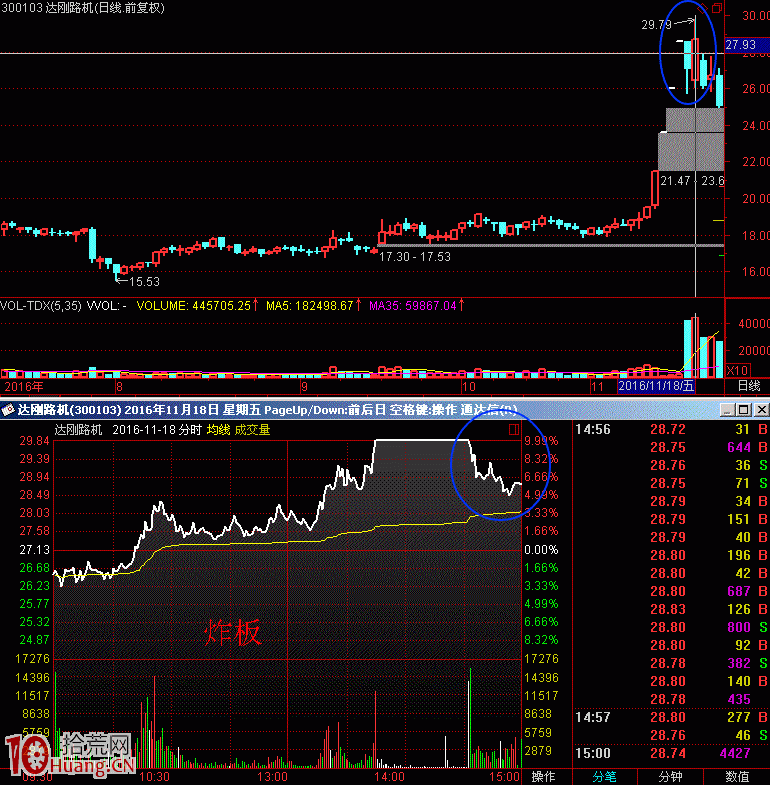Click the 29.84 intraday price axis label

[x=35, y=441]
